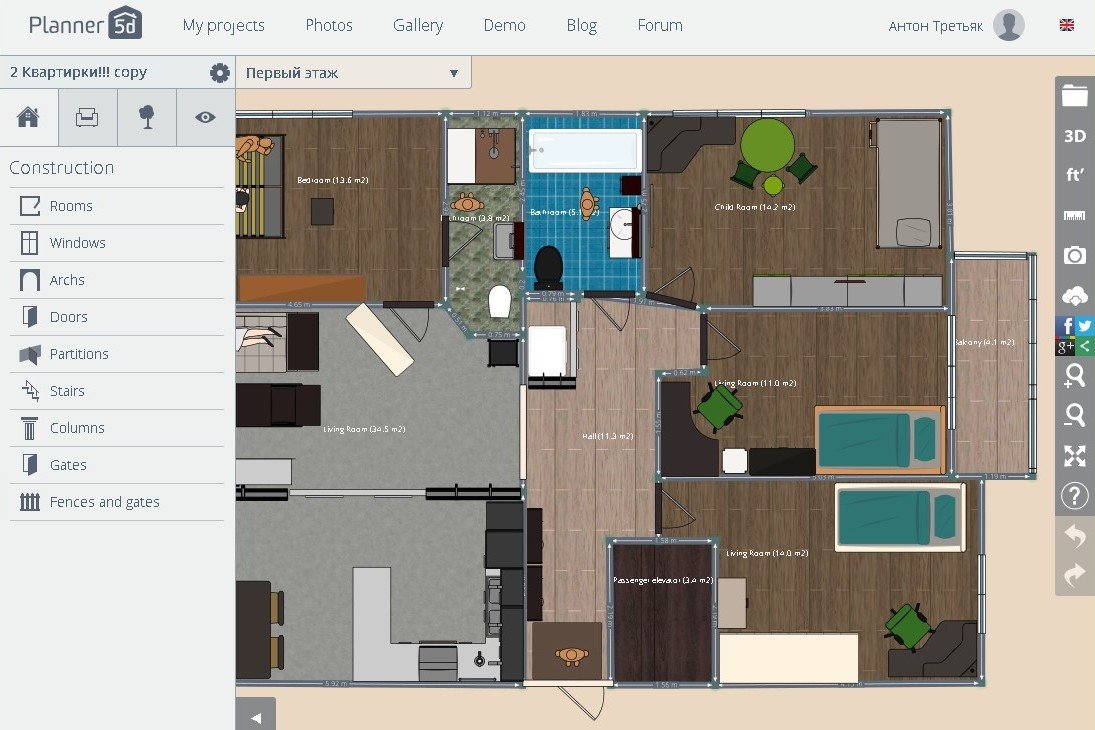This screenshot has height=730, width=1095.
Task: Switch to 3D view
Action: 1074,136
